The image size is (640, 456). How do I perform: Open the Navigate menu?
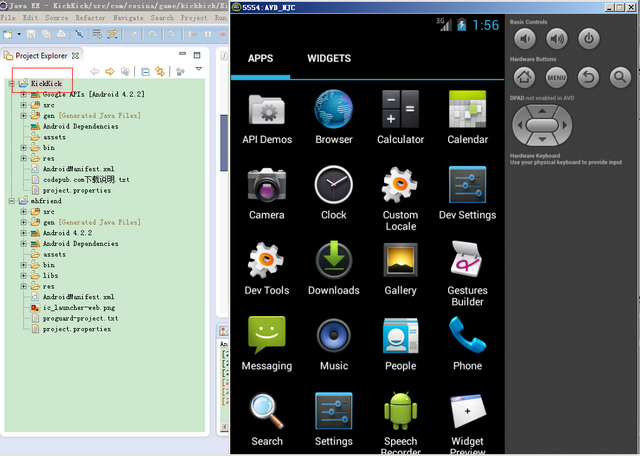[x=128, y=18]
